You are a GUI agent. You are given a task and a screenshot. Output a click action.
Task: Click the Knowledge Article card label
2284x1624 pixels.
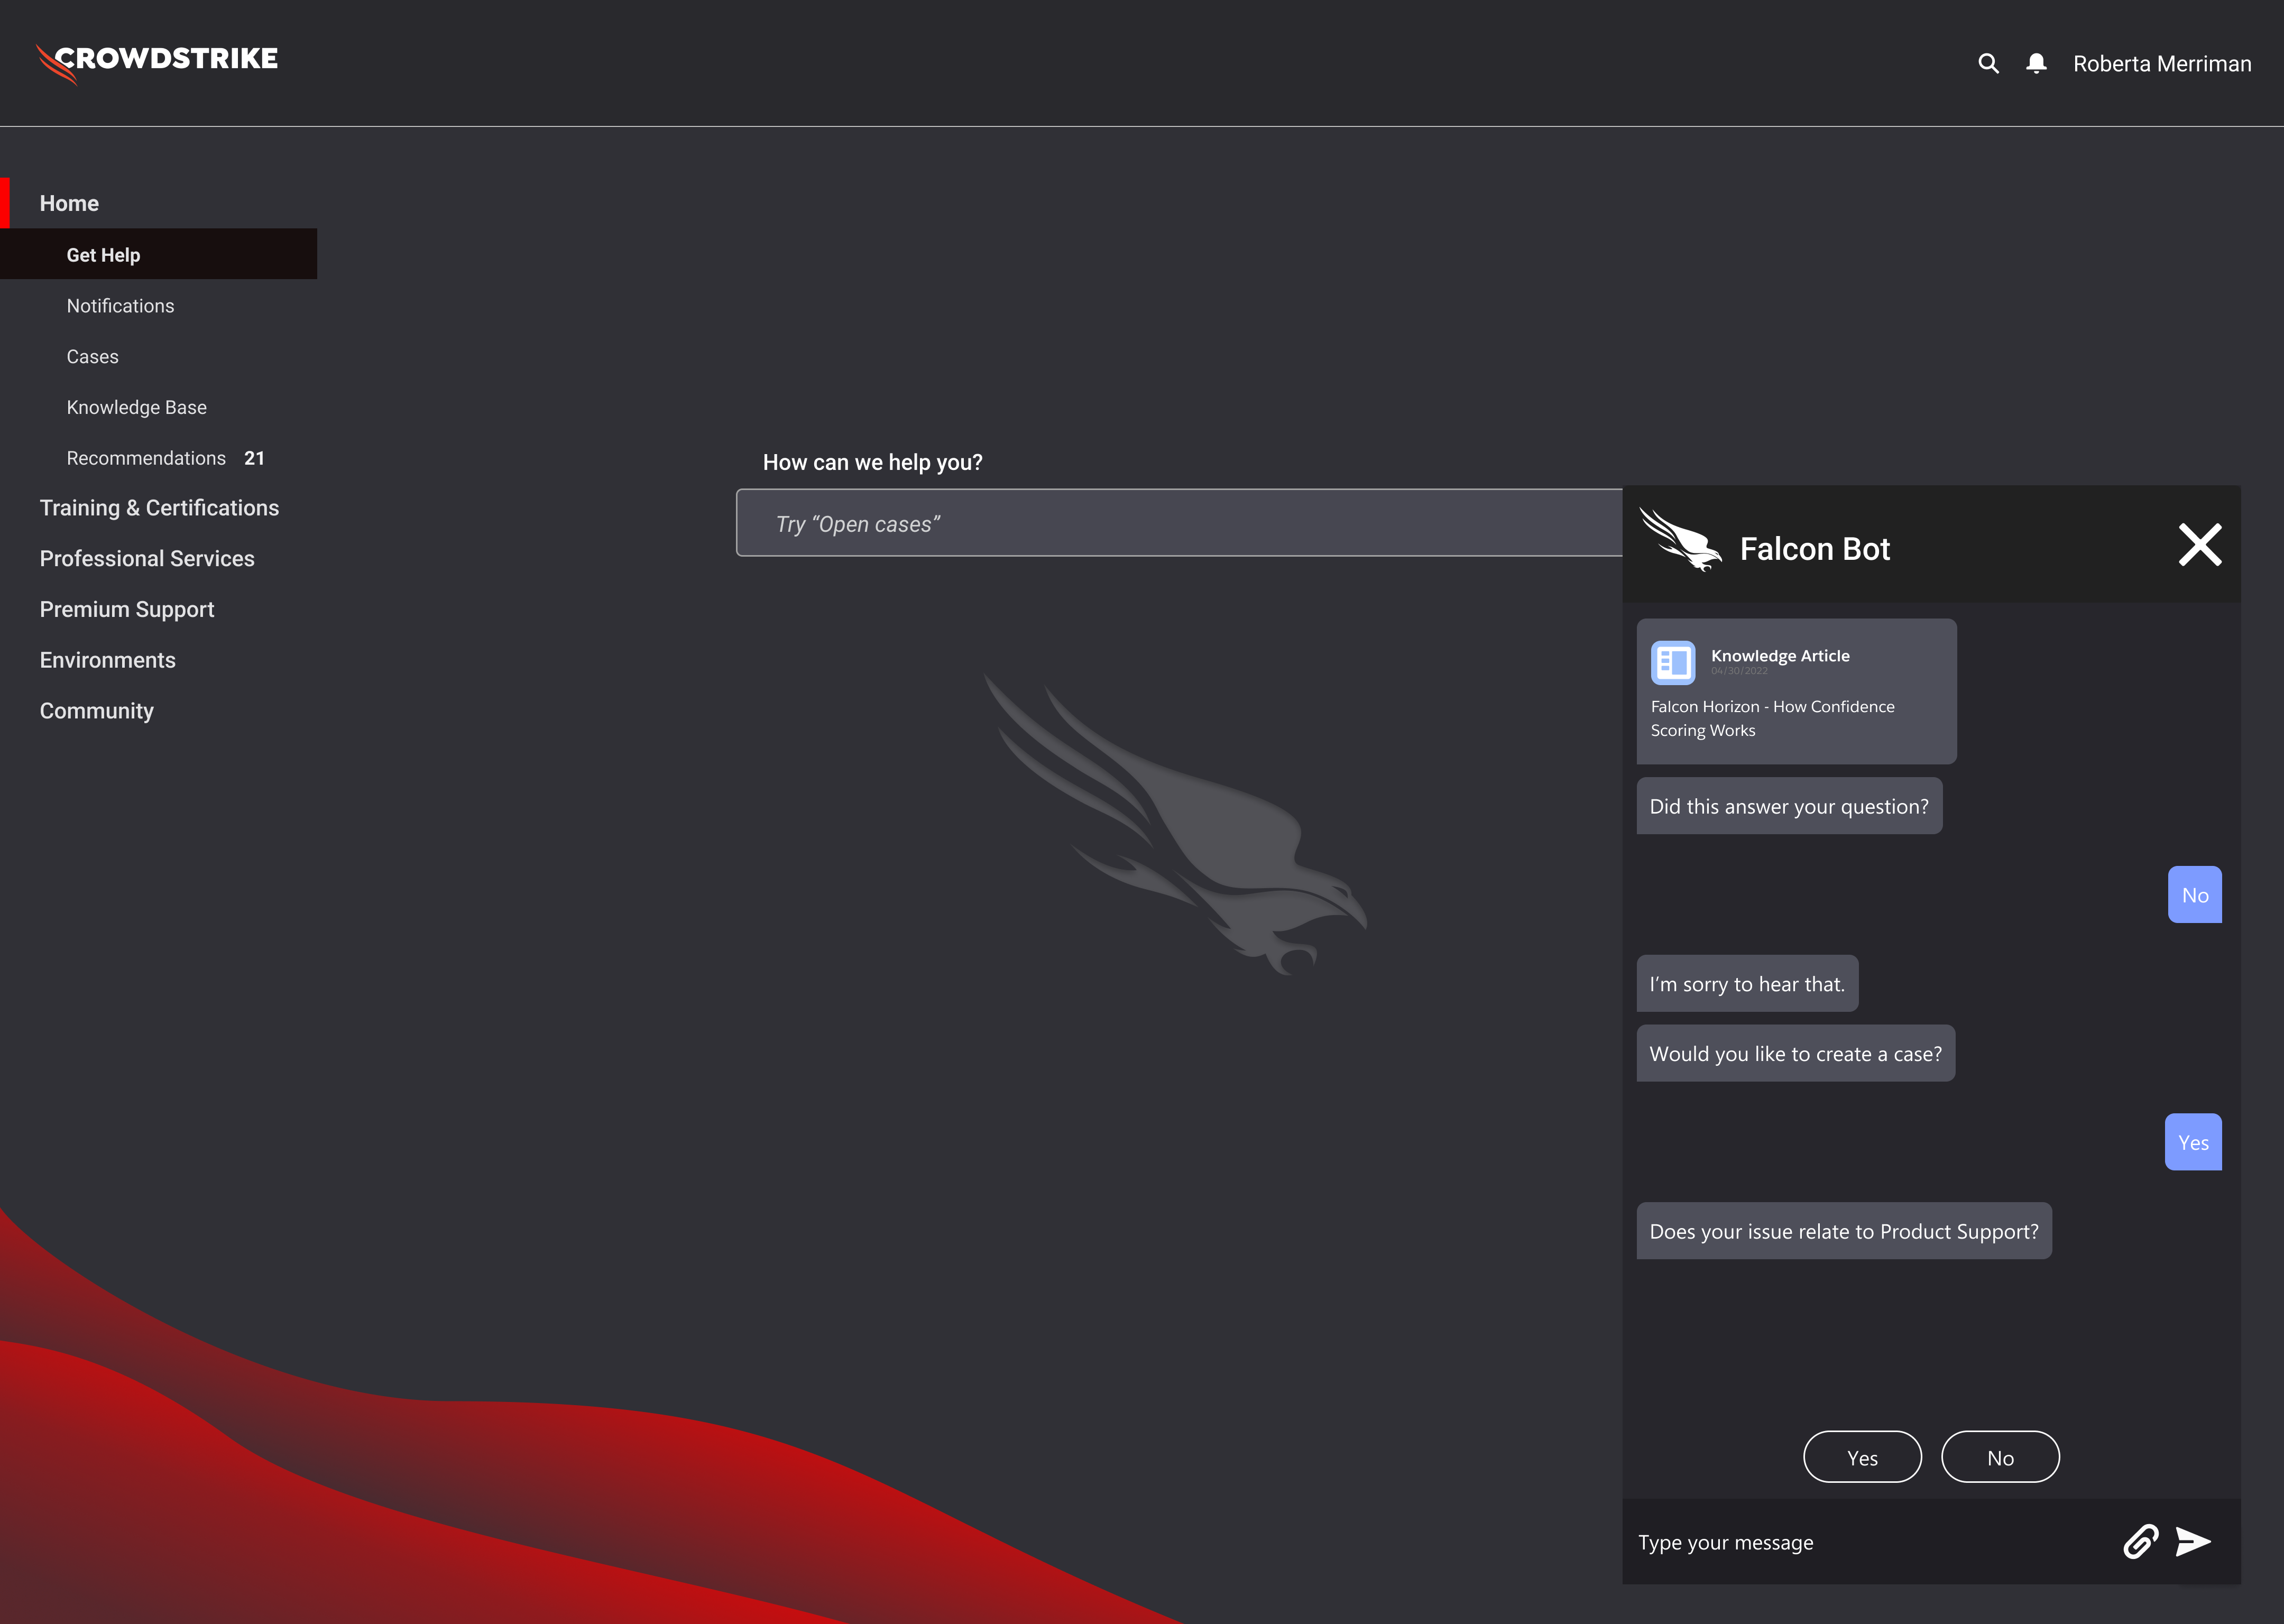tap(1780, 656)
